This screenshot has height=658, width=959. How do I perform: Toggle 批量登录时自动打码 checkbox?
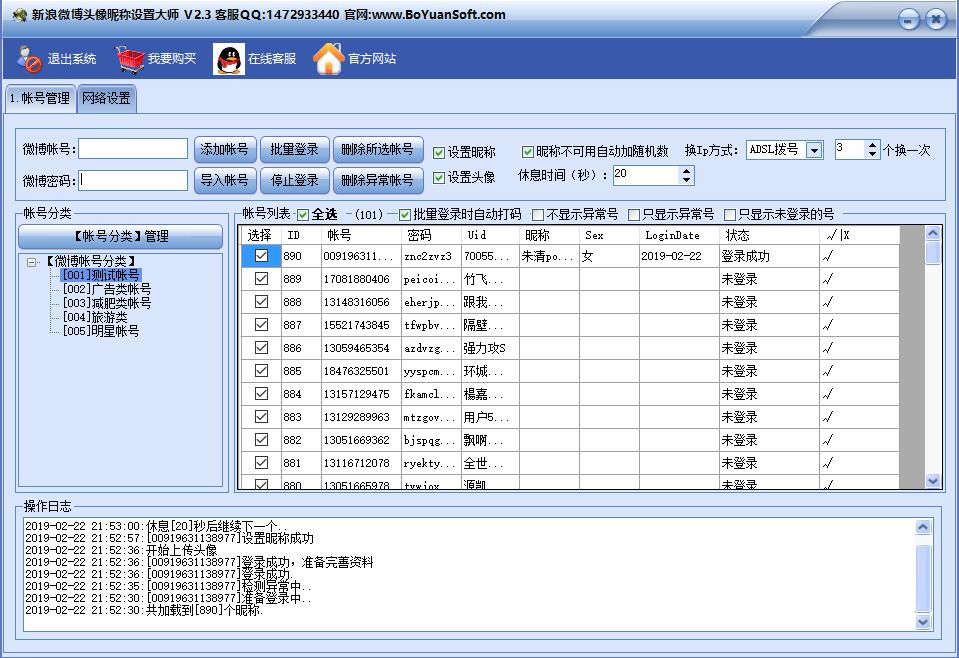[x=404, y=215]
